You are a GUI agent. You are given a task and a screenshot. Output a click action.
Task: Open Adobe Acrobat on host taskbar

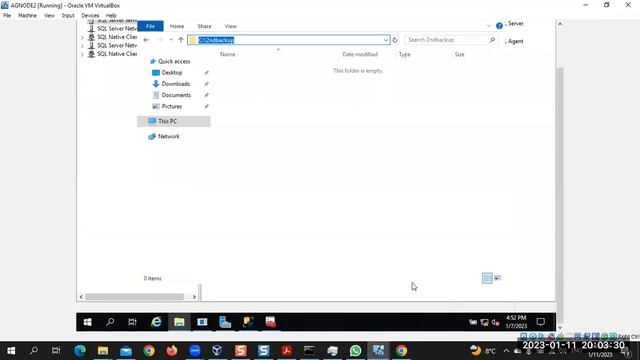287,351
